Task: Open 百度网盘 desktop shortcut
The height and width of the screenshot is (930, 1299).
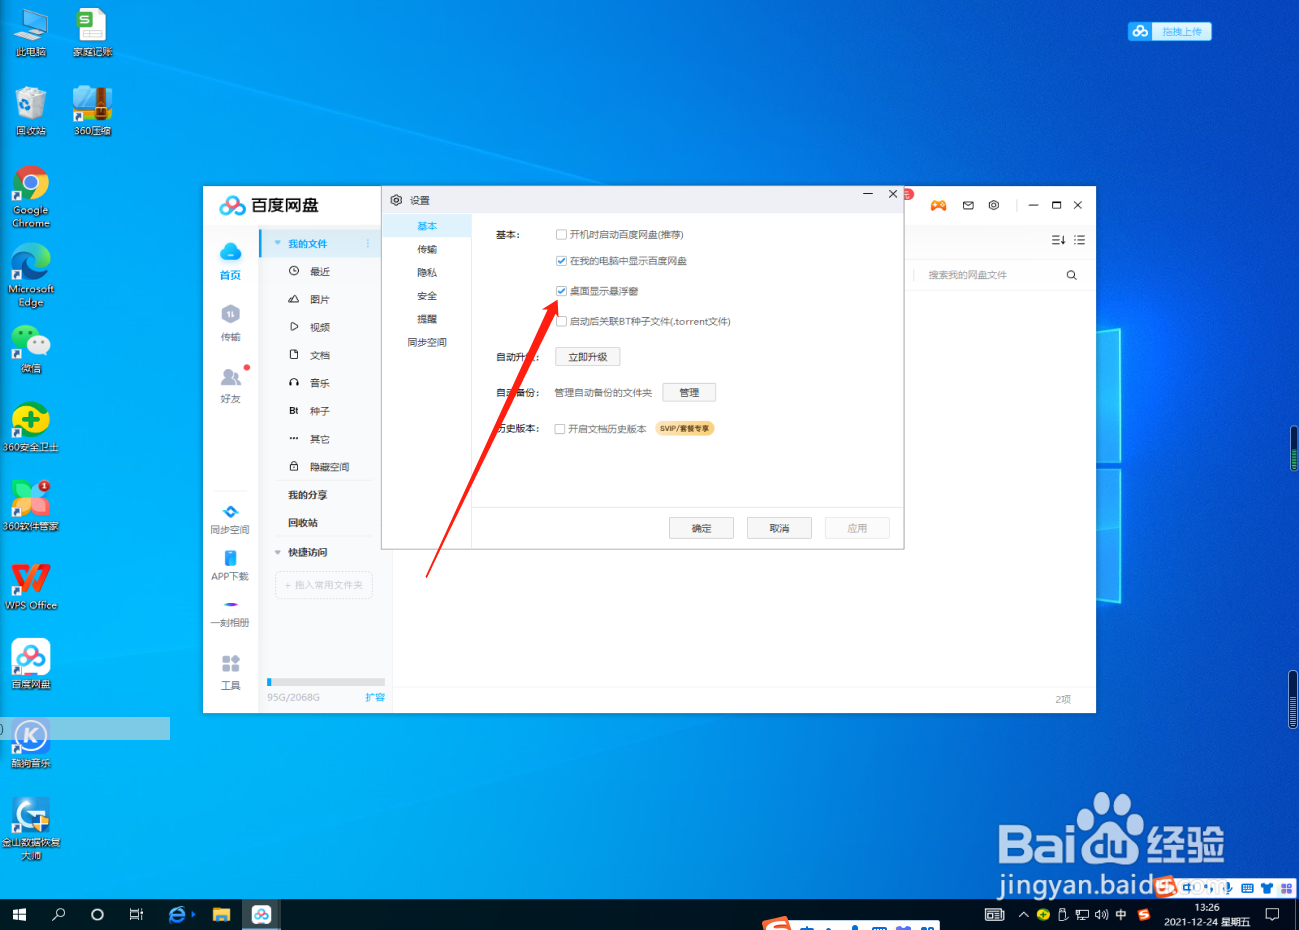Action: (x=31, y=665)
